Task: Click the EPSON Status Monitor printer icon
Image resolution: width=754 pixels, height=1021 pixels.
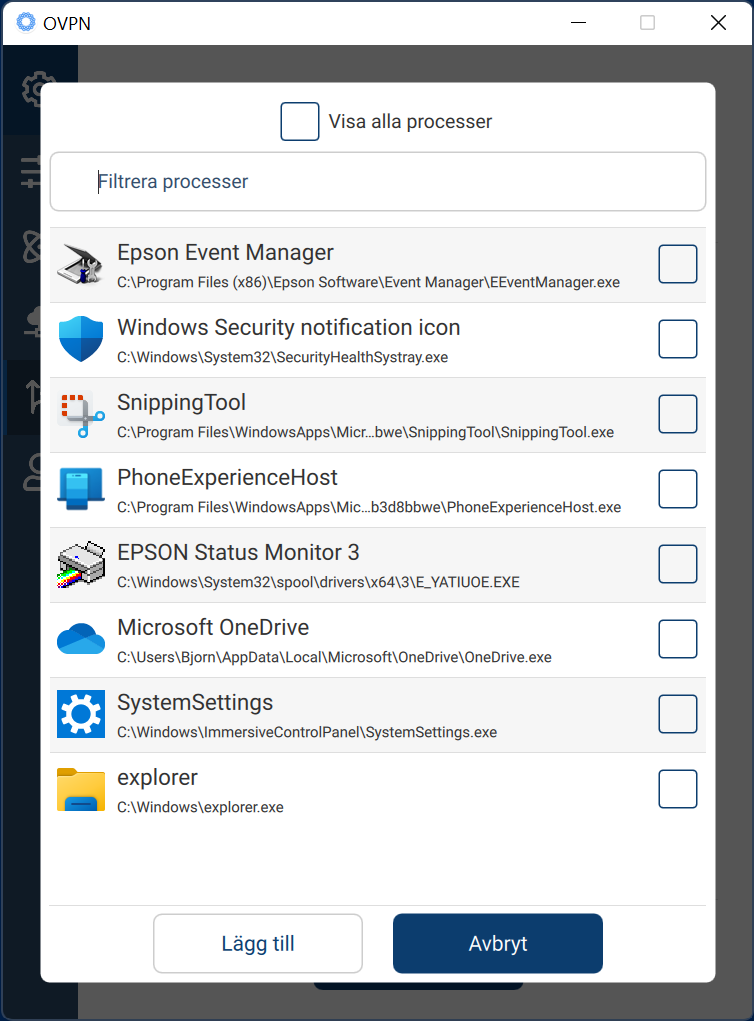Action: coord(81,564)
